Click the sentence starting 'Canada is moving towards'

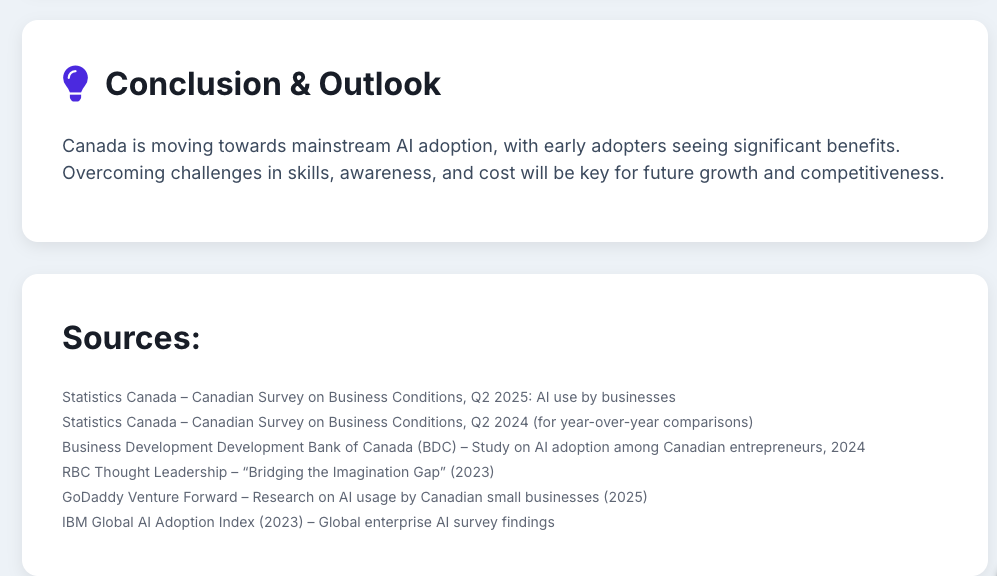point(481,145)
